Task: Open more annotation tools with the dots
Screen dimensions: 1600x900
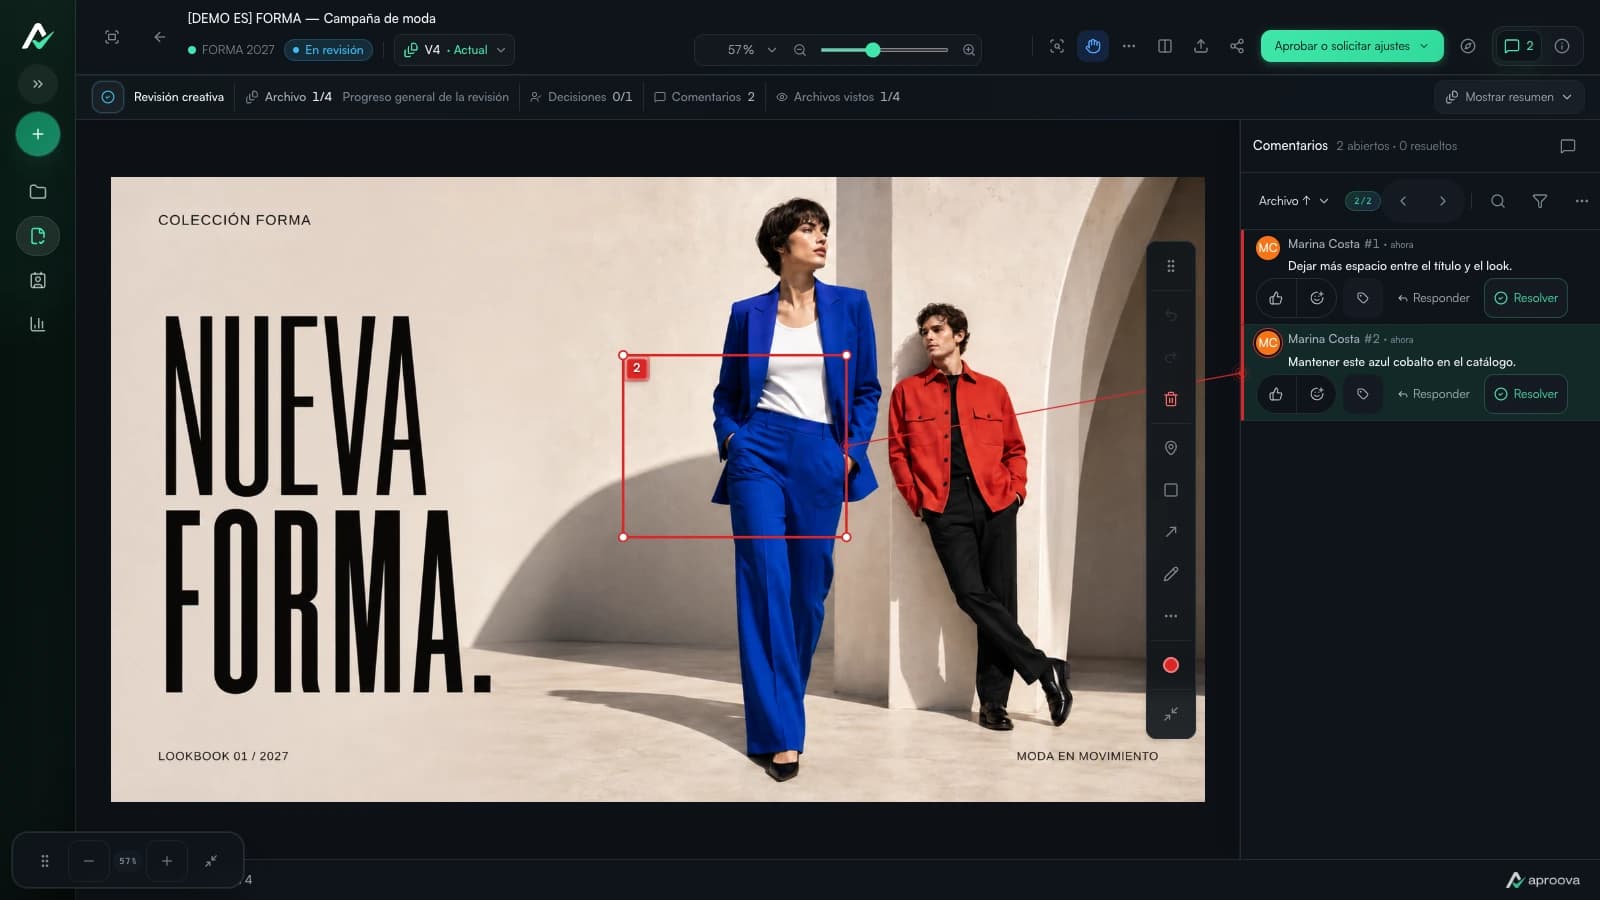Action: click(x=1171, y=616)
